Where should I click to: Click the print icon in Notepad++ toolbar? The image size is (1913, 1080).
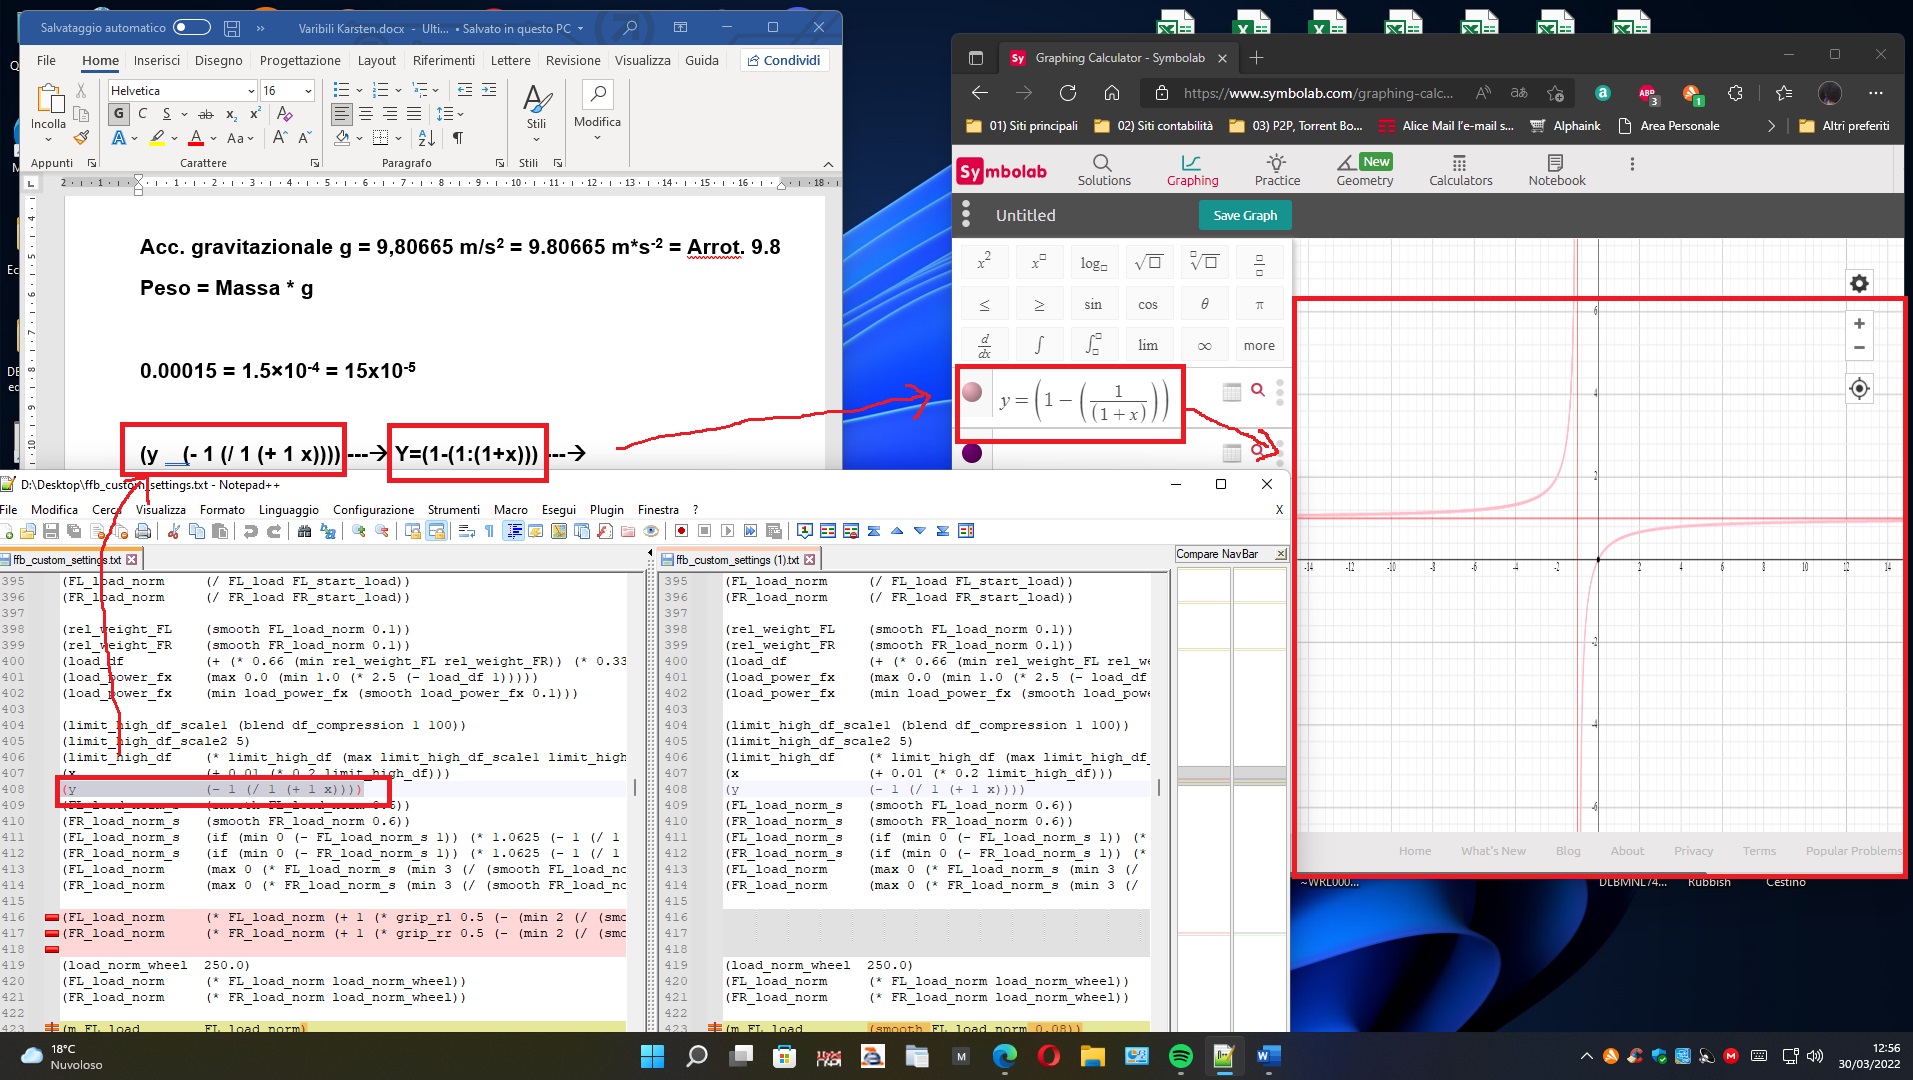coord(143,531)
